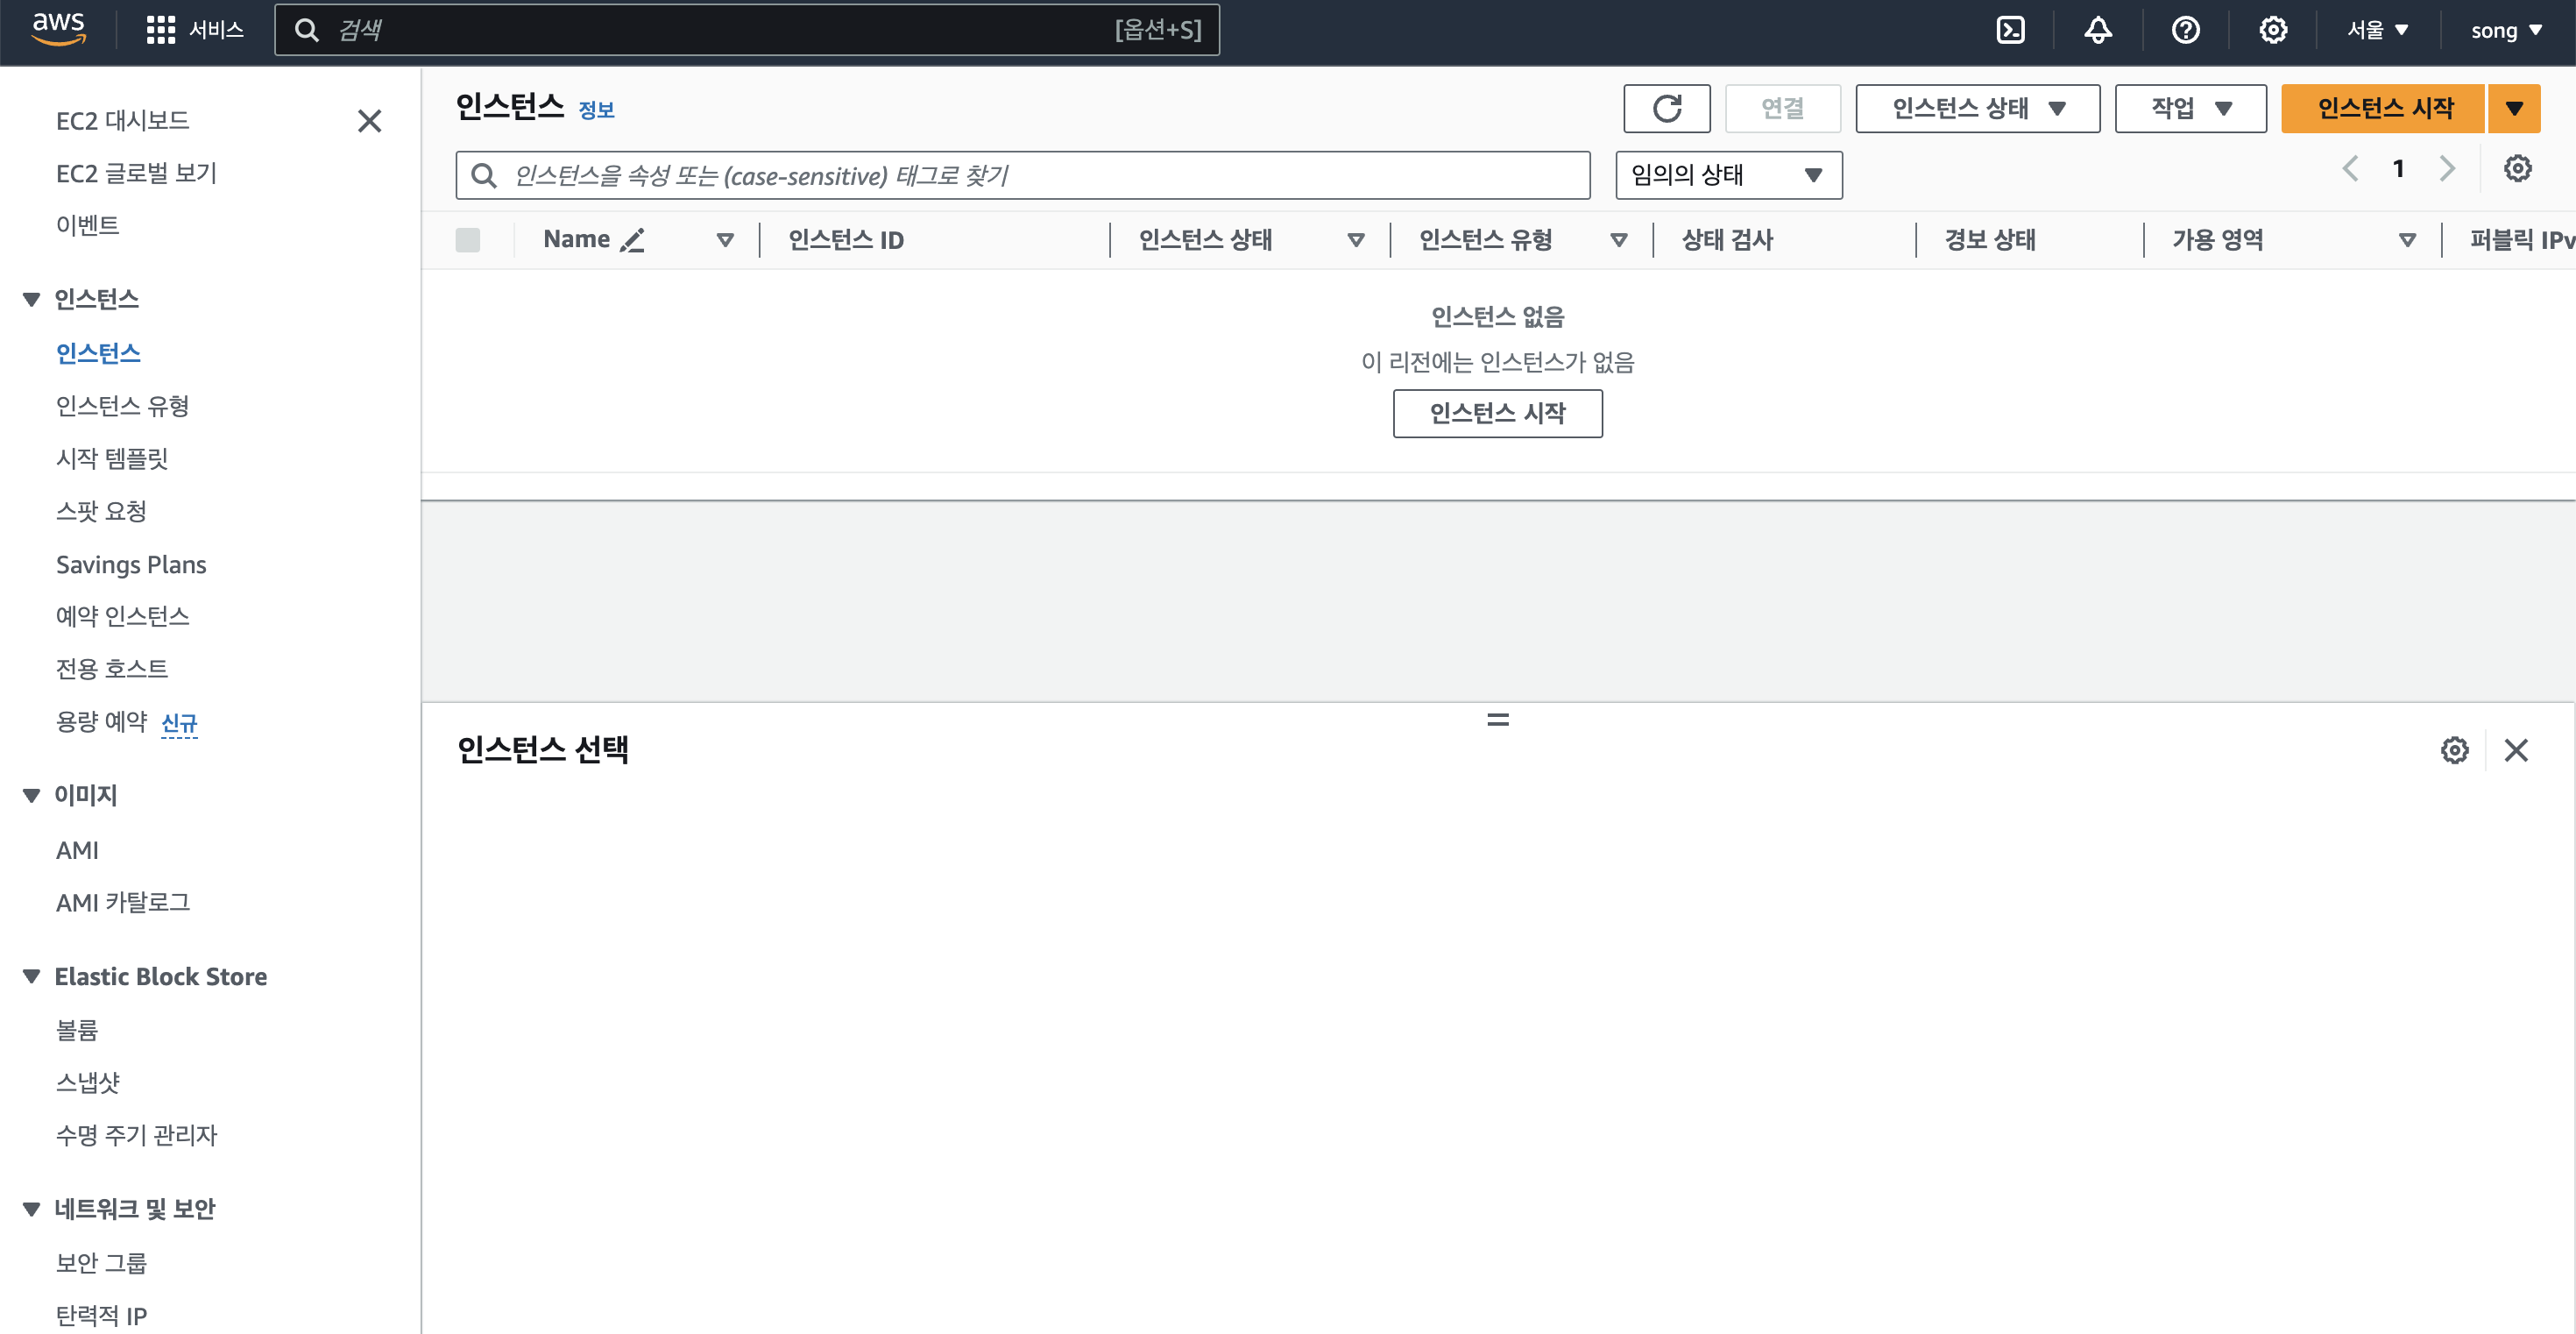Click the panel resize handle icon
2576x1334 pixels.
coord(1498,720)
